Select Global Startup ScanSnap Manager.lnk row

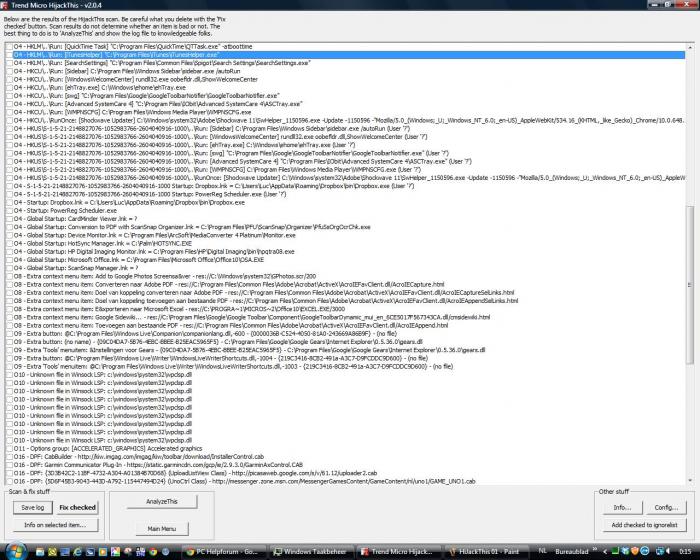point(75,268)
